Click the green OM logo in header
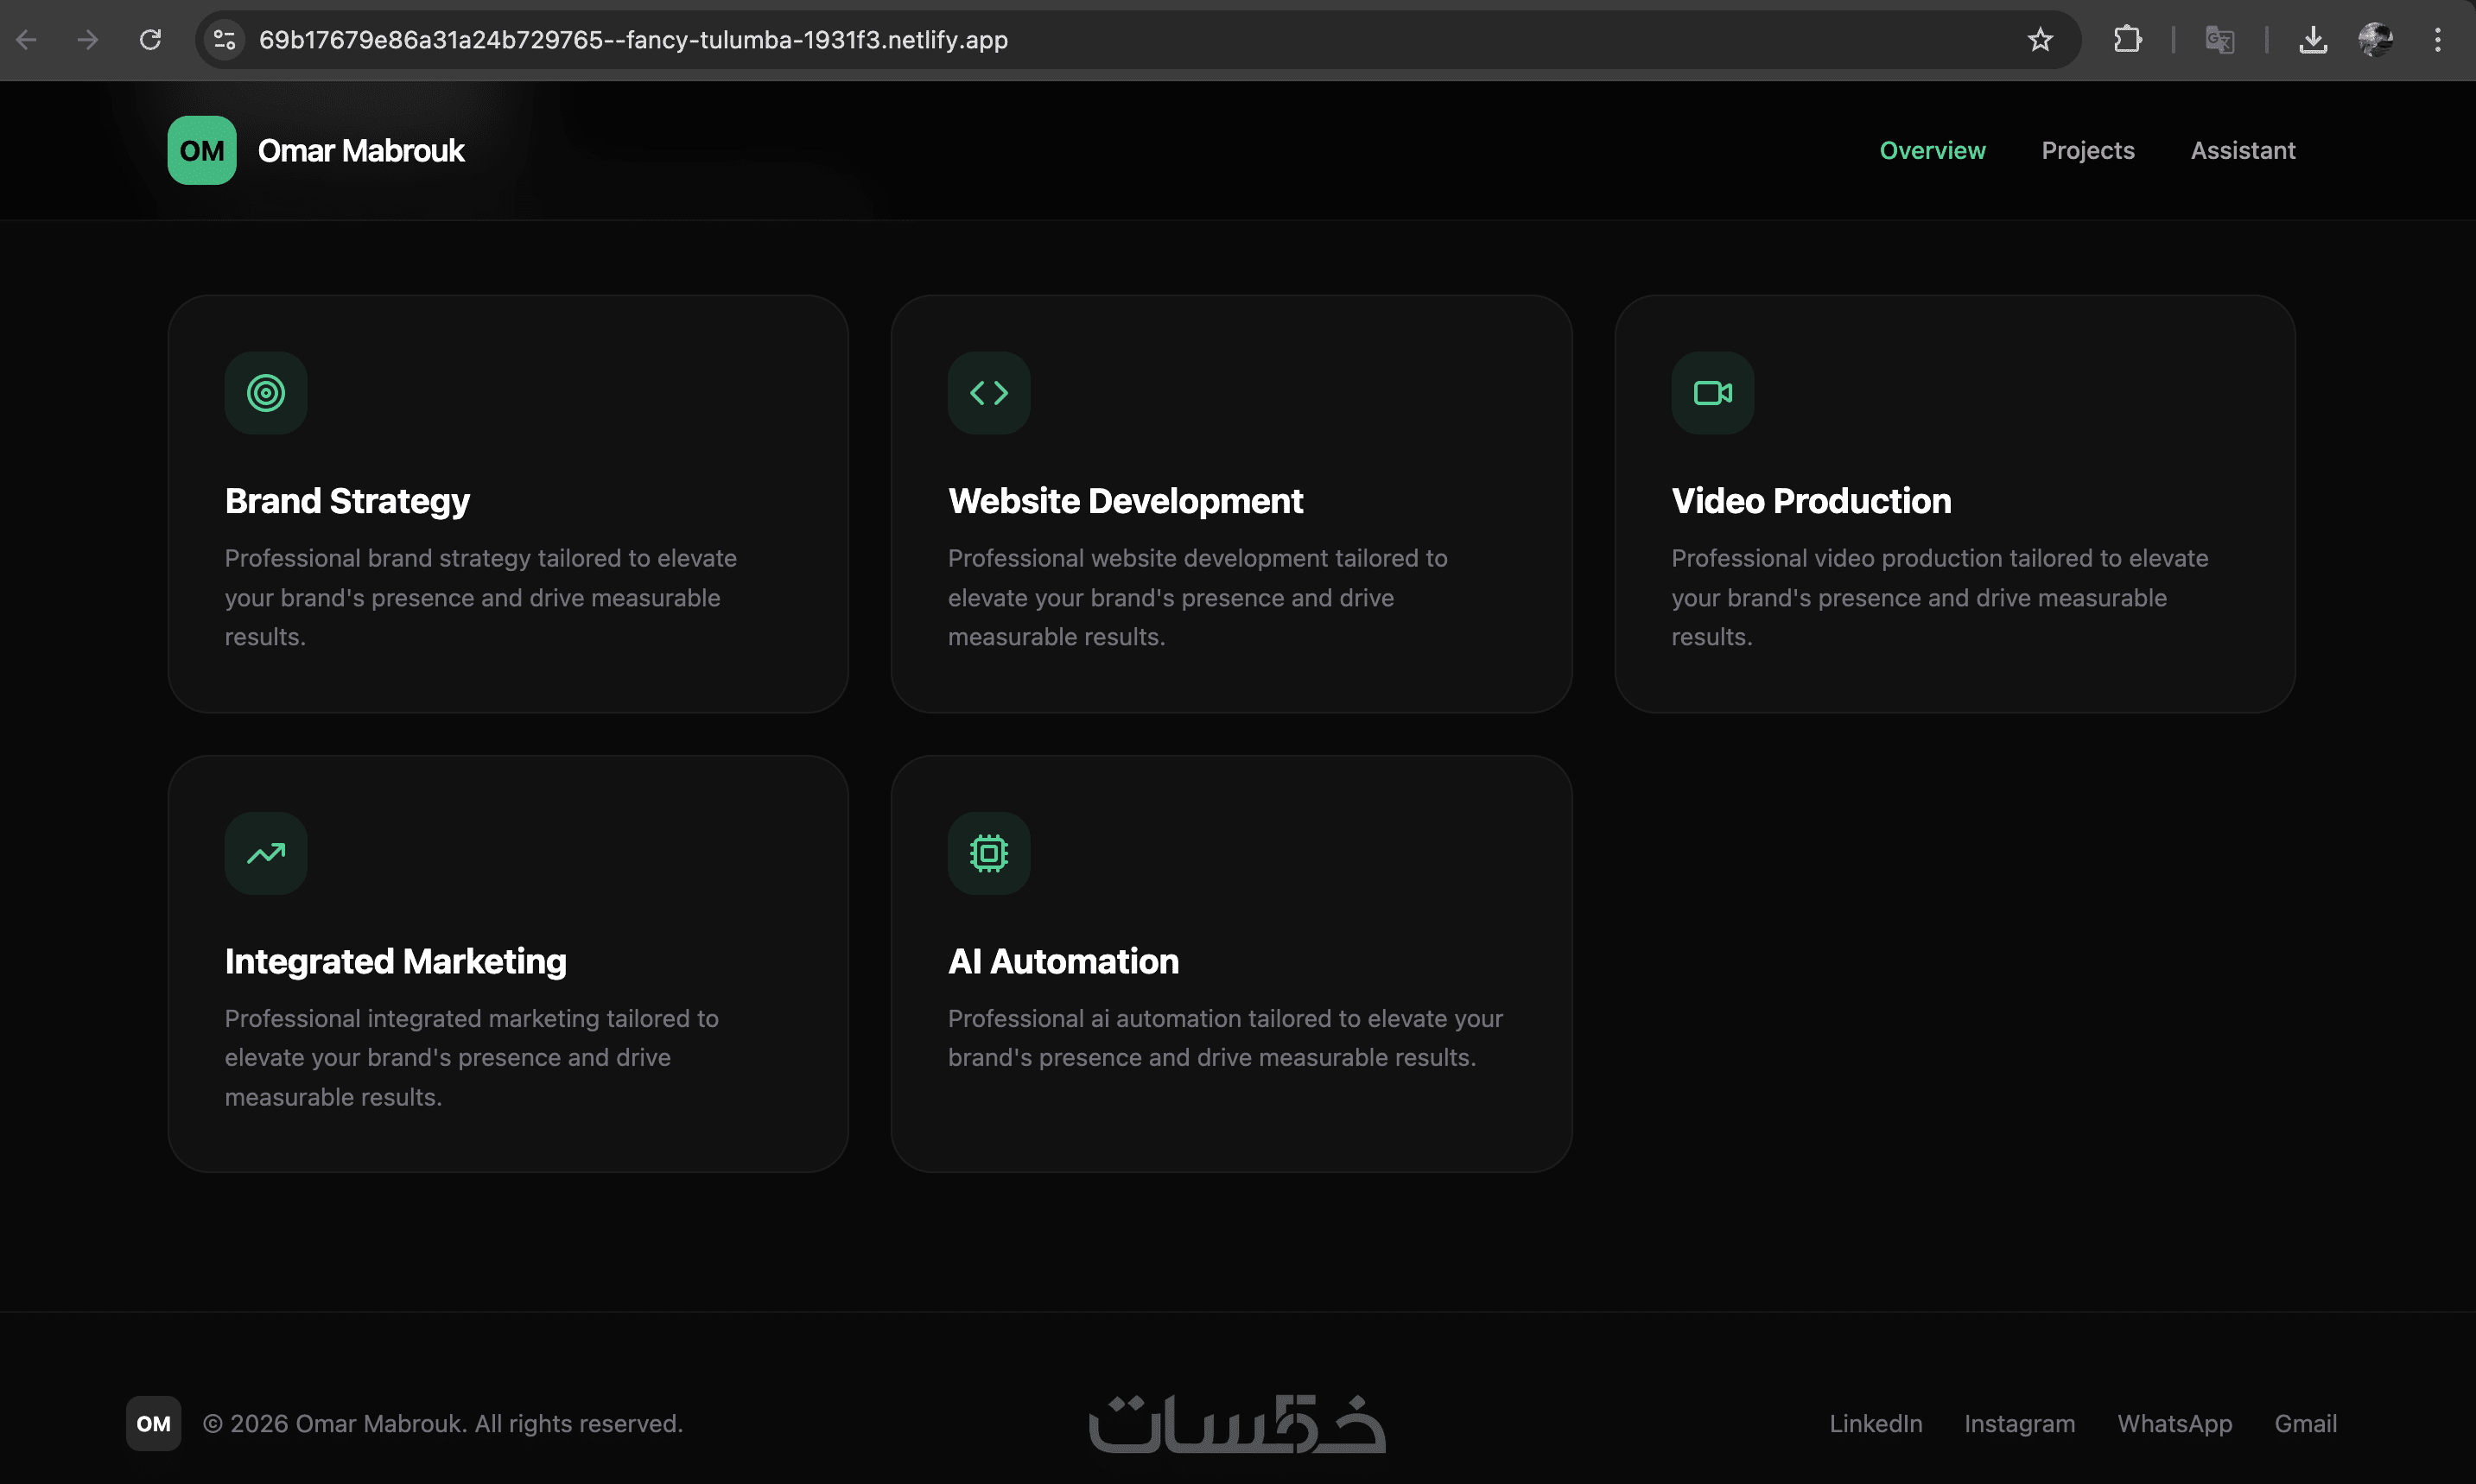 pyautogui.click(x=202, y=150)
